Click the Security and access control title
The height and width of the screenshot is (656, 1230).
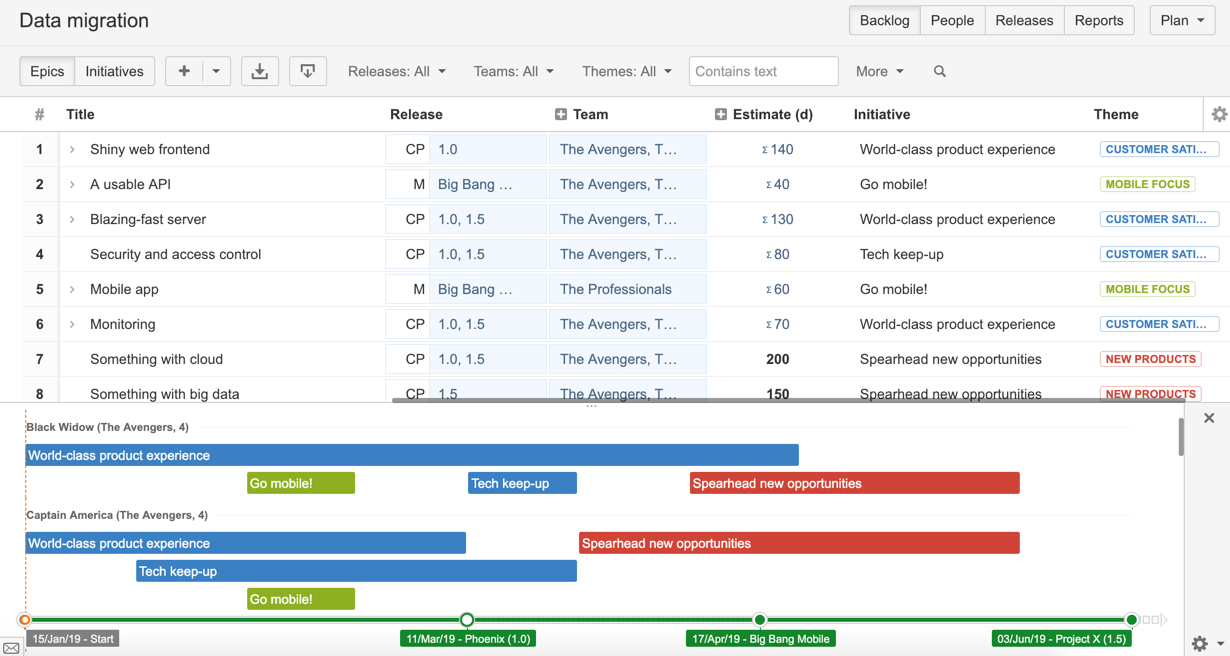175,254
